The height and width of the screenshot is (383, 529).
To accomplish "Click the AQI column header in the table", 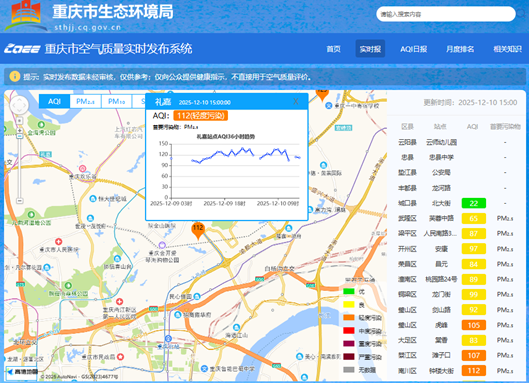I will pyautogui.click(x=472, y=127).
